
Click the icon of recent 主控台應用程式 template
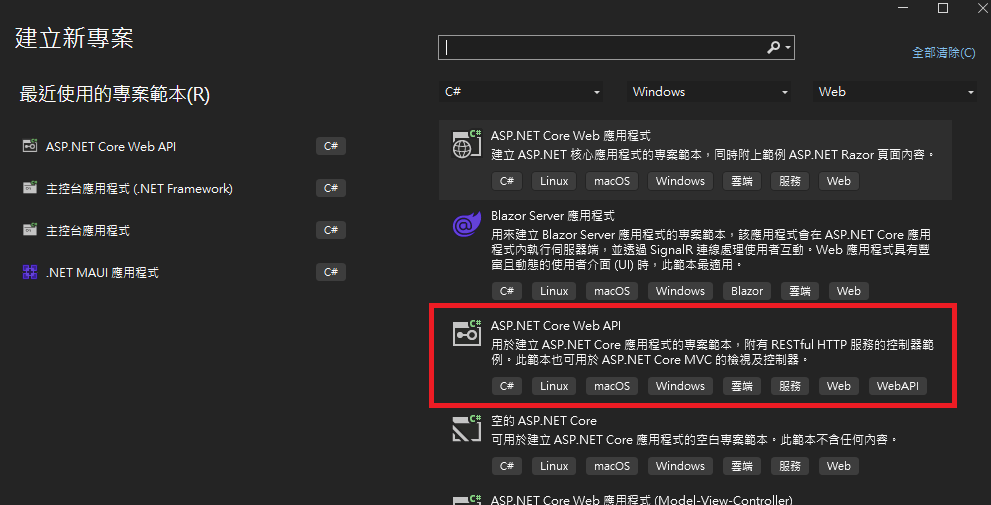pyautogui.click(x=30, y=229)
